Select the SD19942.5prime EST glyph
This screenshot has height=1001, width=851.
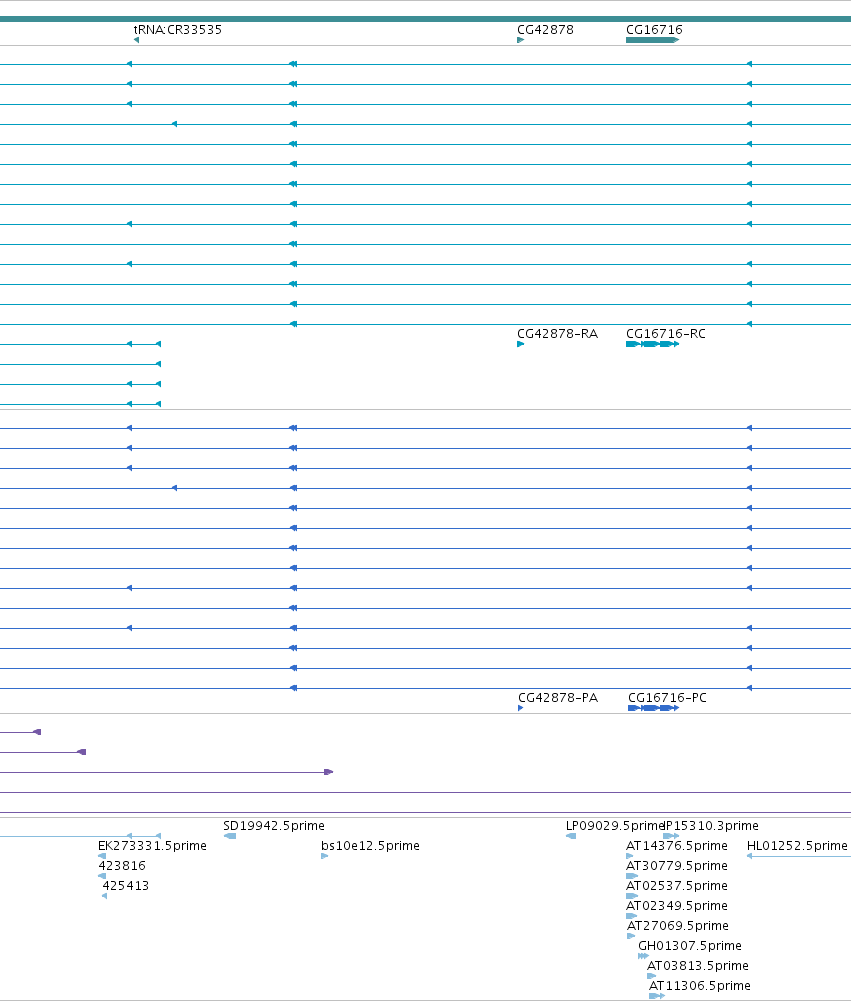click(230, 836)
